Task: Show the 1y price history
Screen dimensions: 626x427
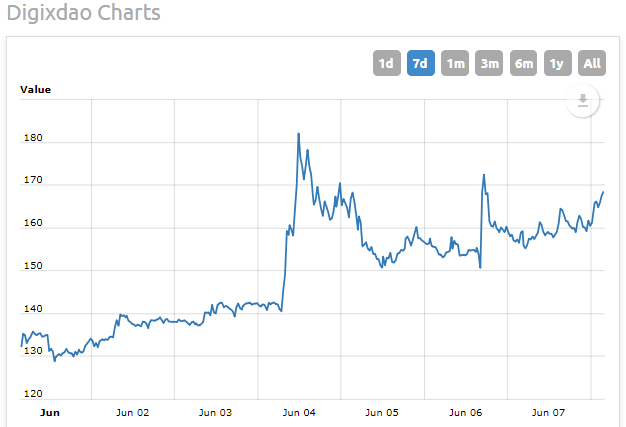Action: coord(557,63)
